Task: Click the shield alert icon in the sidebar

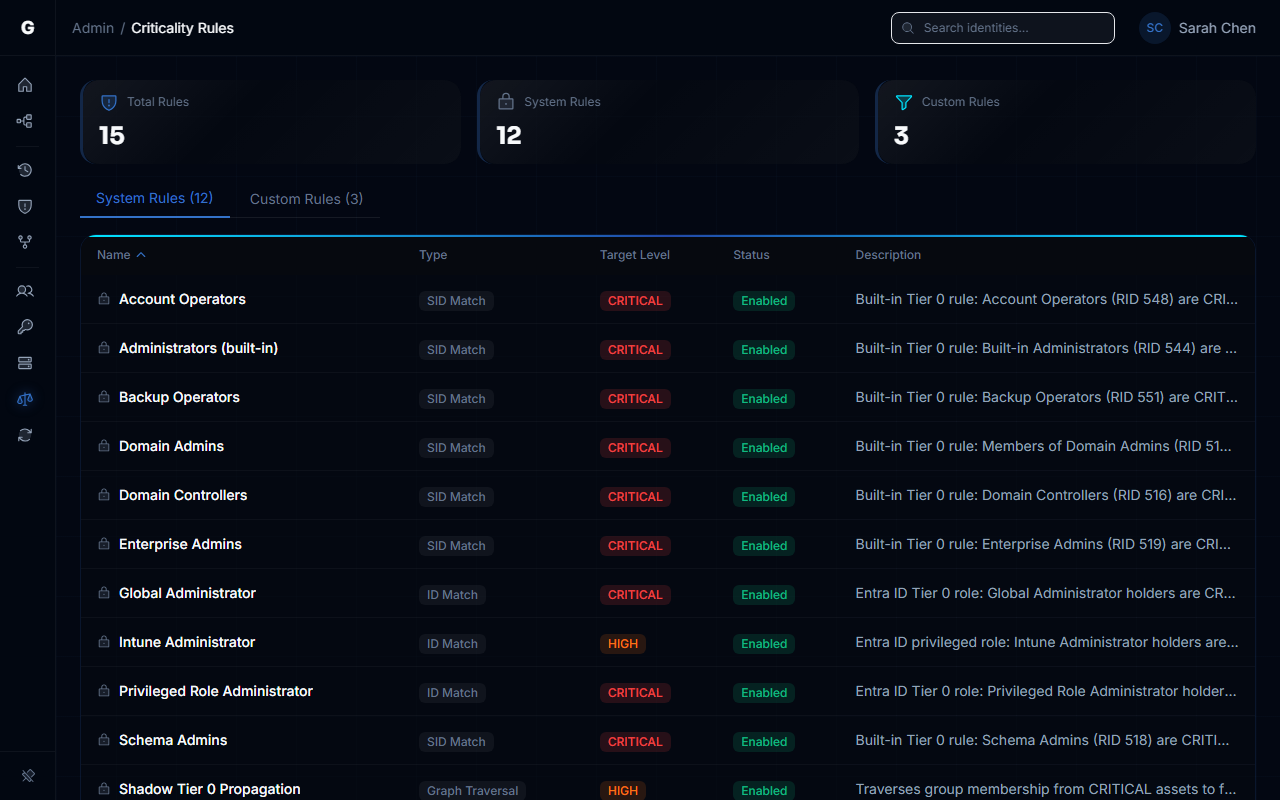Action: coord(25,206)
